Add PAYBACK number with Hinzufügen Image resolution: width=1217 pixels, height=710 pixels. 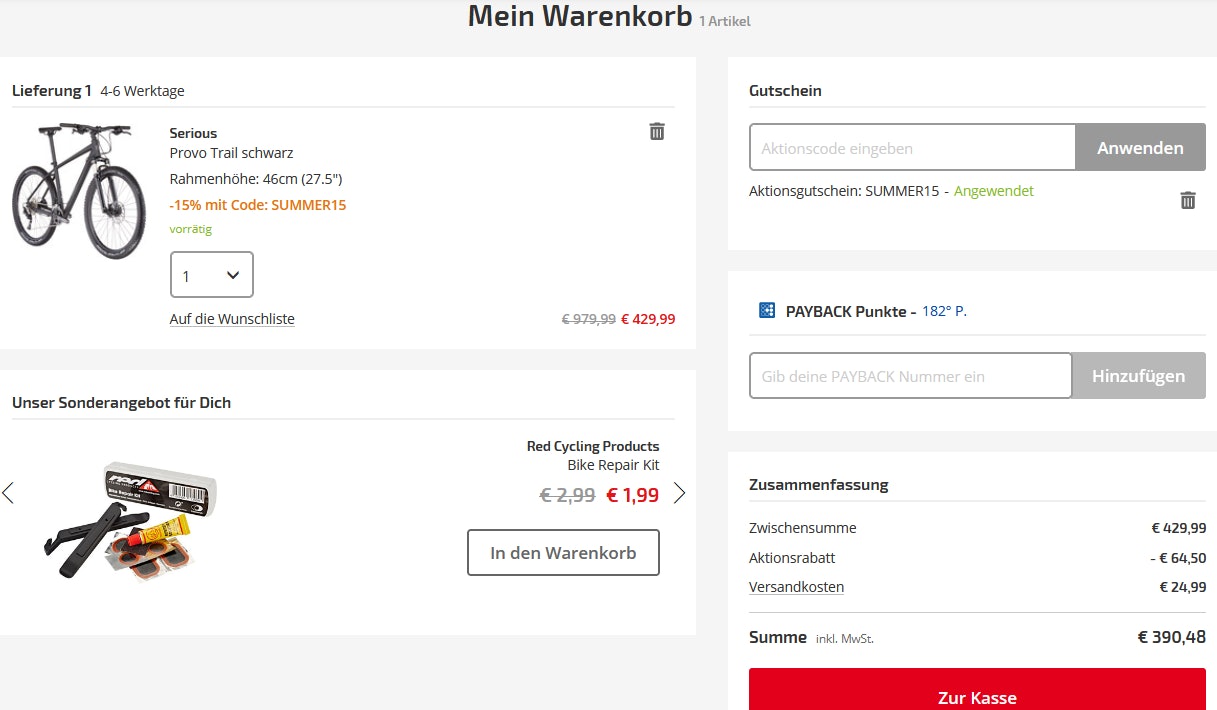(1139, 375)
